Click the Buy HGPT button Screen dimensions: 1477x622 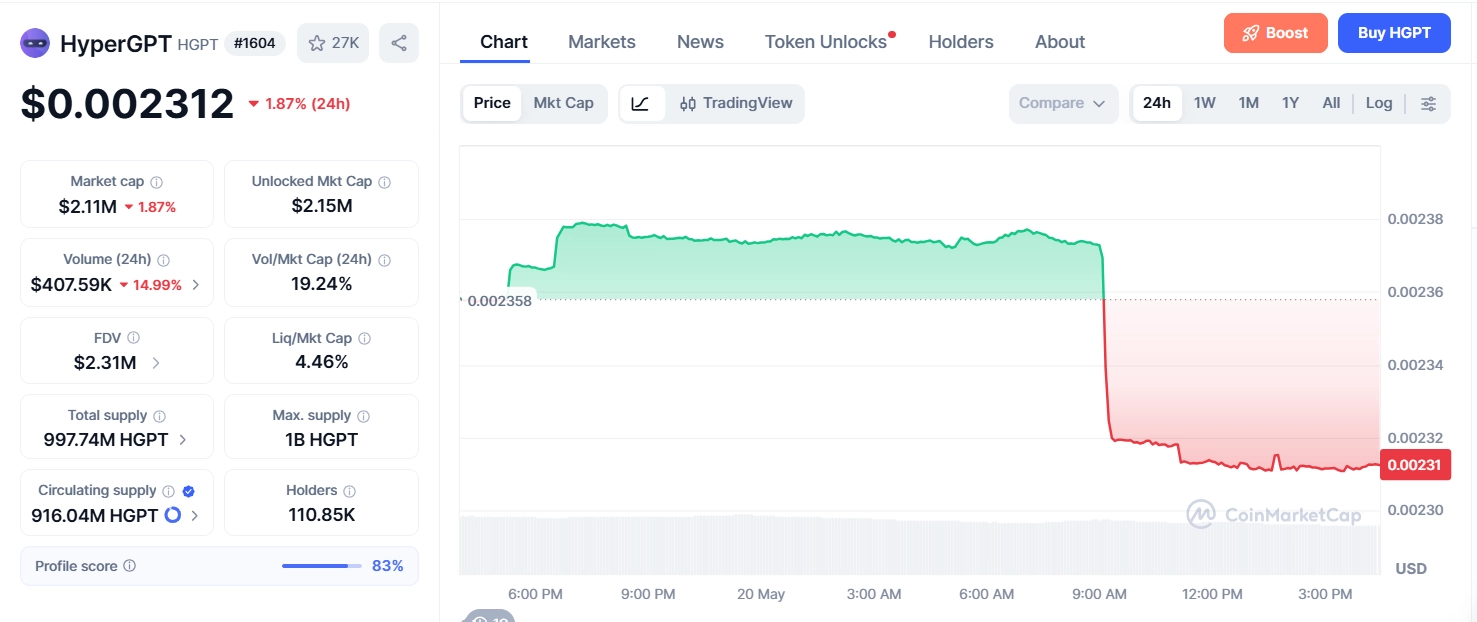coord(1394,33)
